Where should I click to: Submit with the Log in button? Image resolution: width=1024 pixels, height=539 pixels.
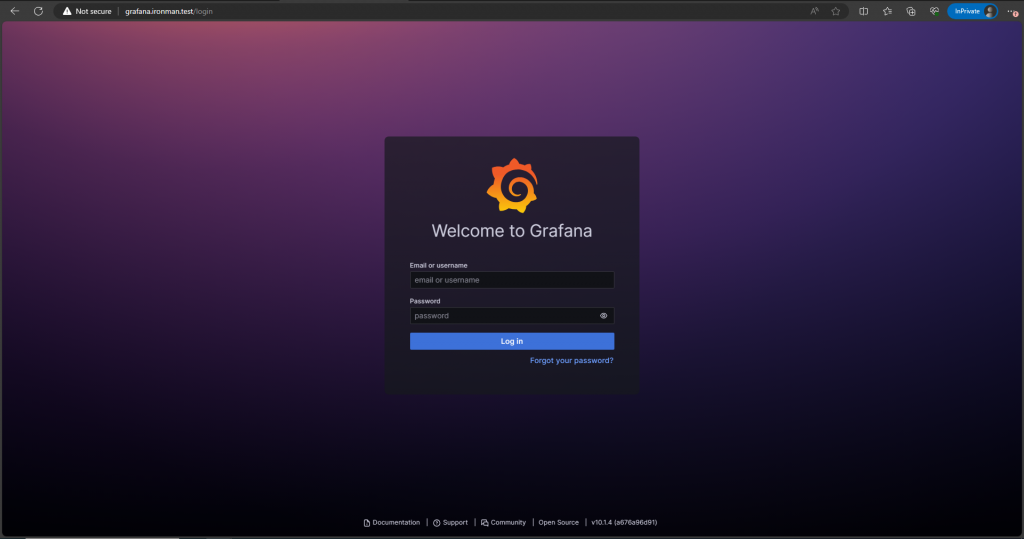pyautogui.click(x=512, y=341)
